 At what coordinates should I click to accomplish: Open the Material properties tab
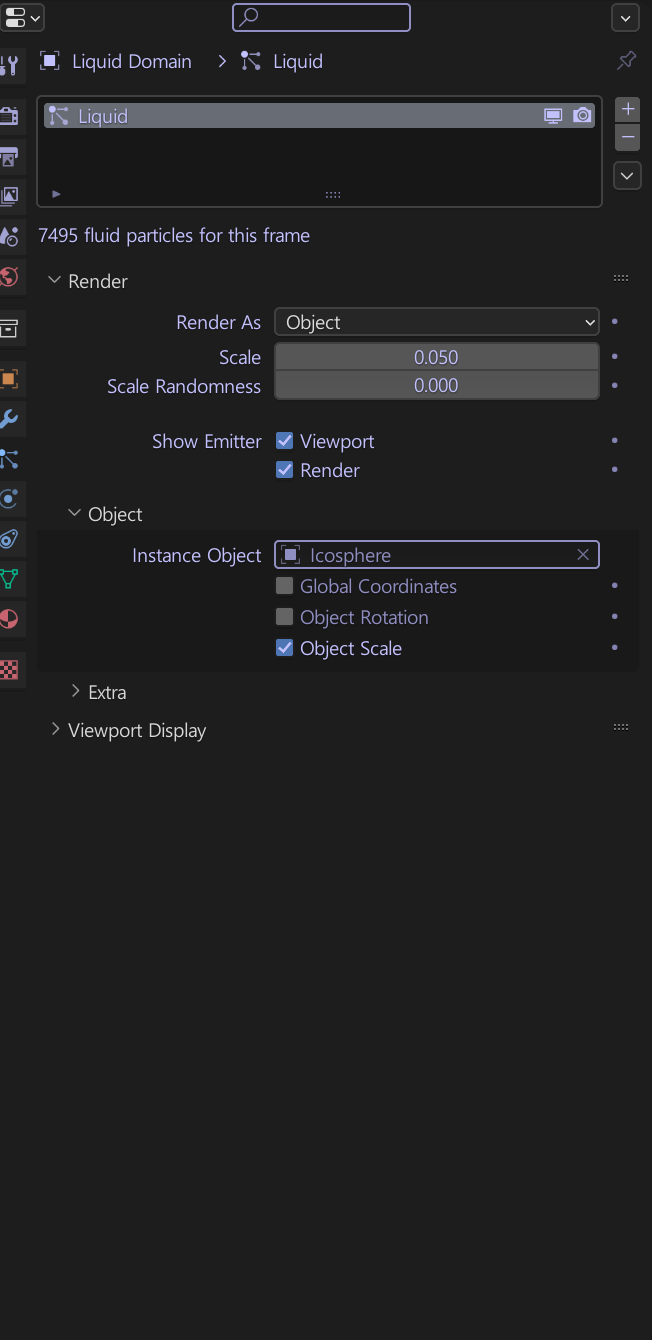[9, 619]
